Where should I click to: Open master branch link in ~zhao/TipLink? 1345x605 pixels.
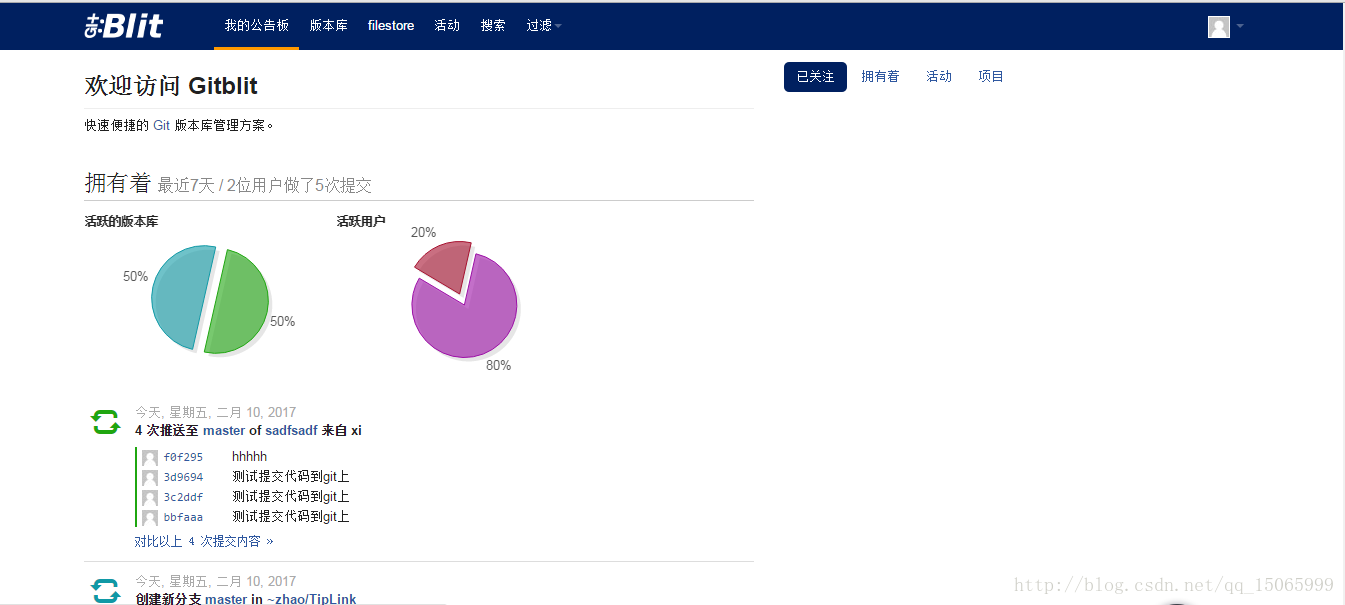(x=225, y=599)
